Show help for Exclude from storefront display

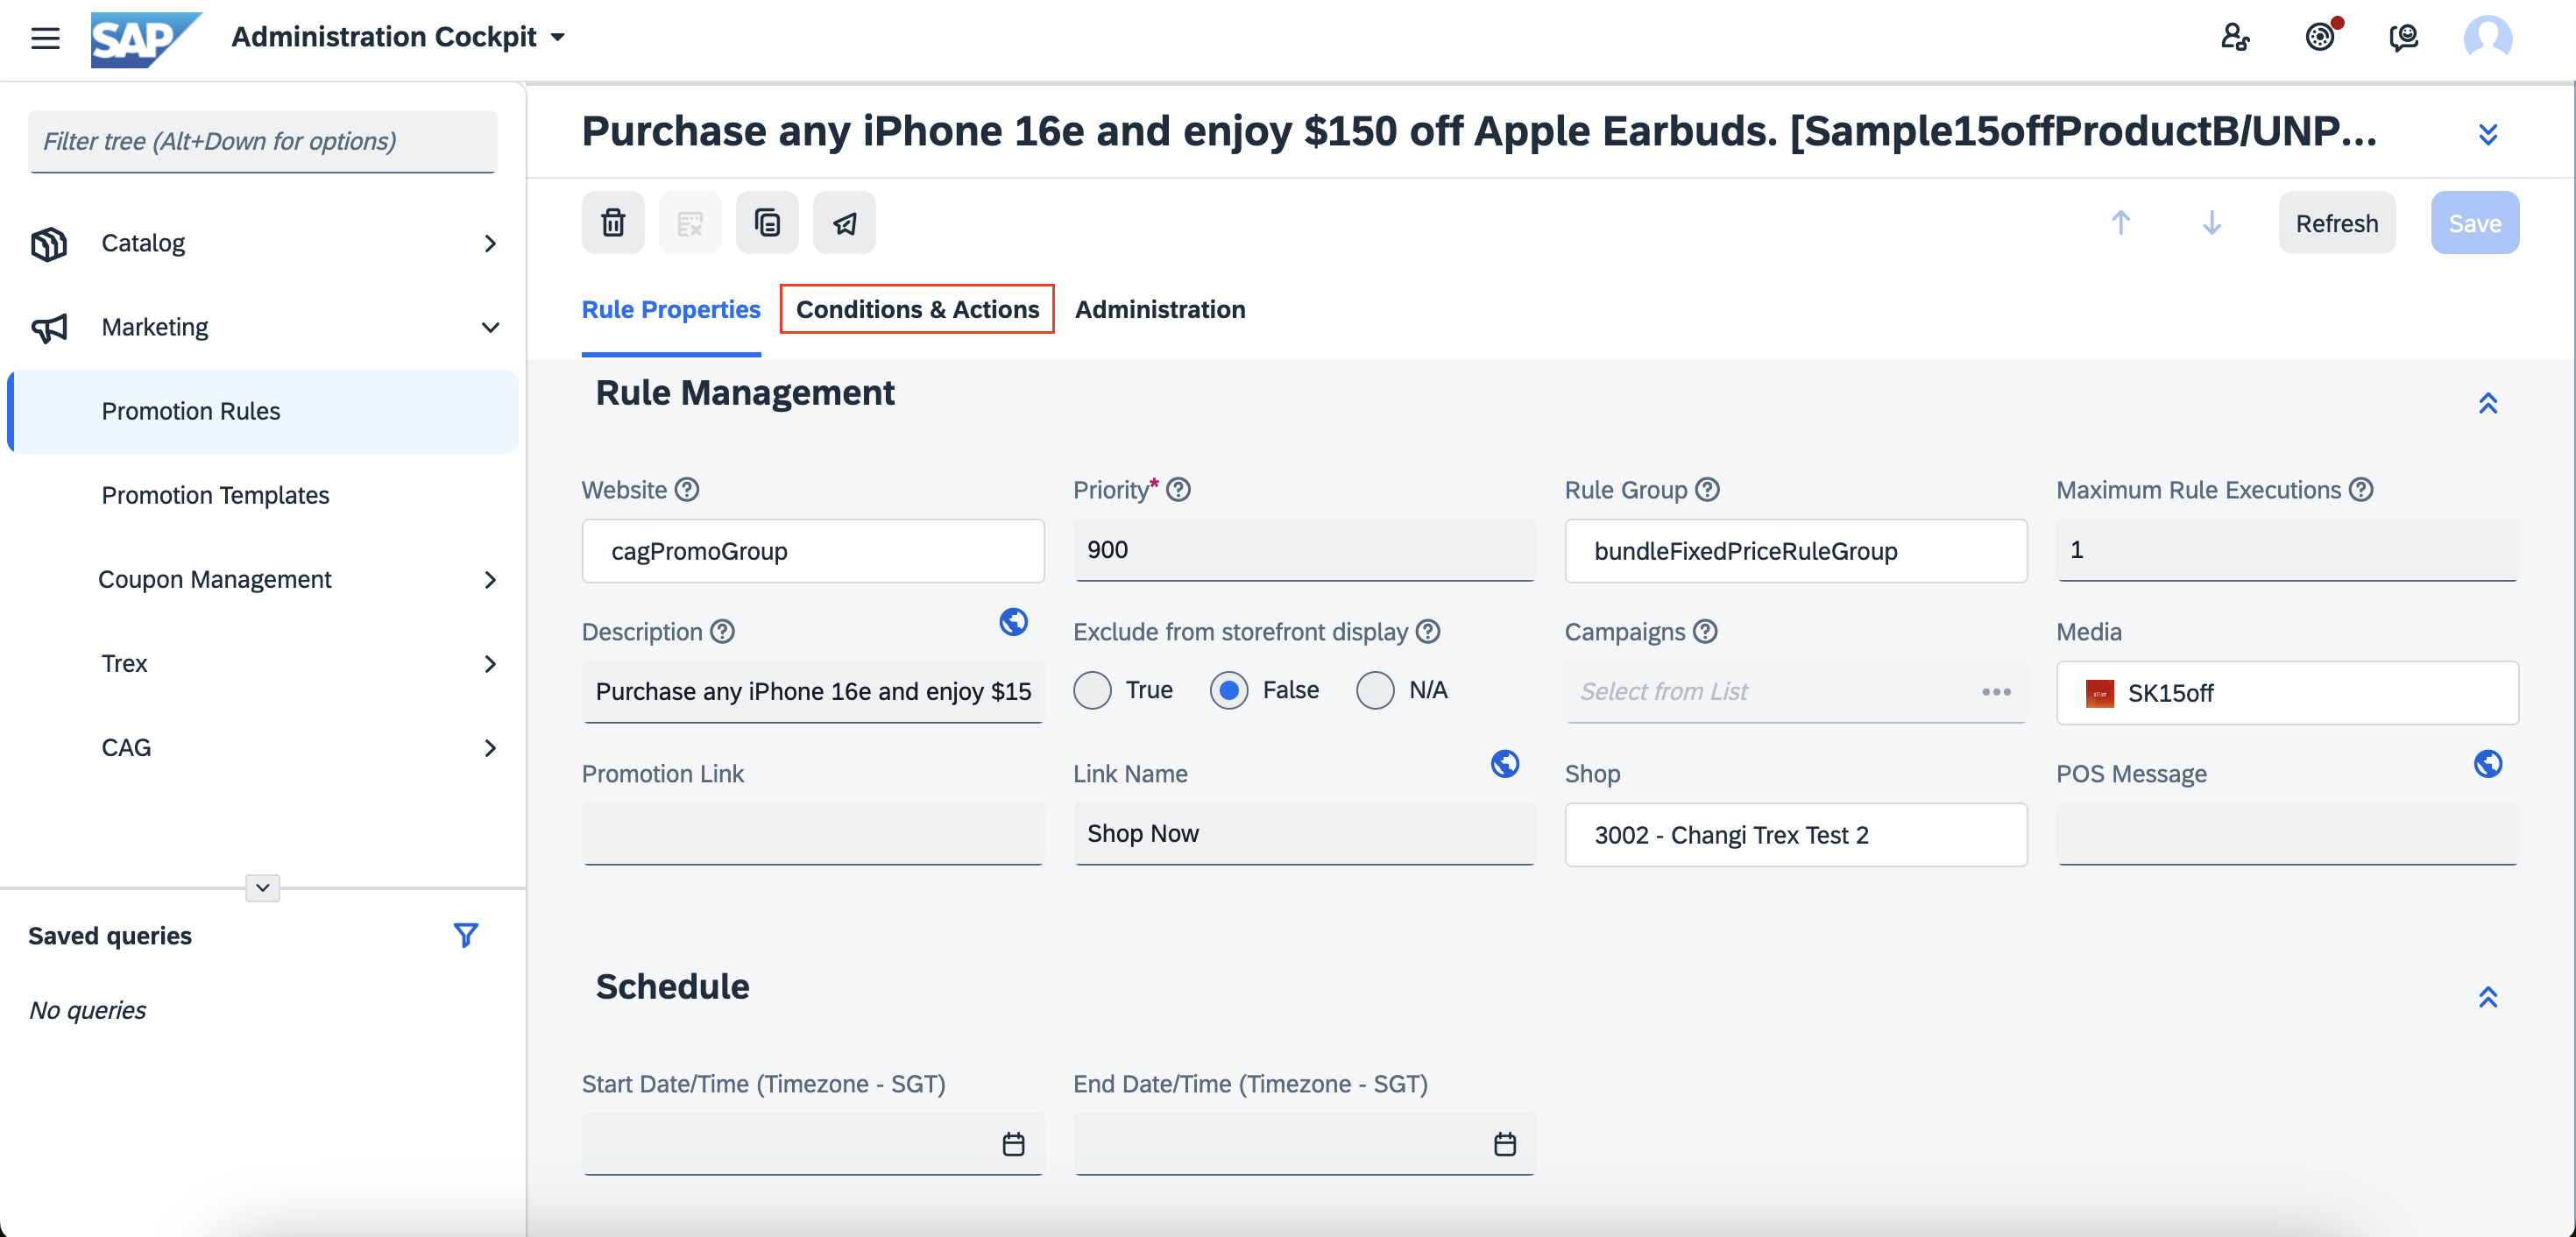coord(1428,632)
